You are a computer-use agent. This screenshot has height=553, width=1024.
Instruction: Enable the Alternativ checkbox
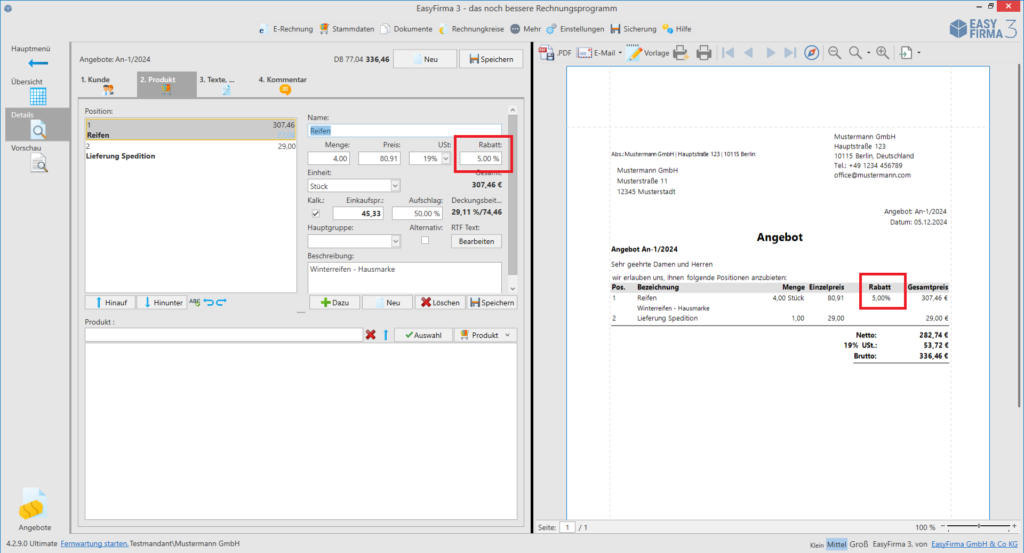pyautogui.click(x=425, y=240)
